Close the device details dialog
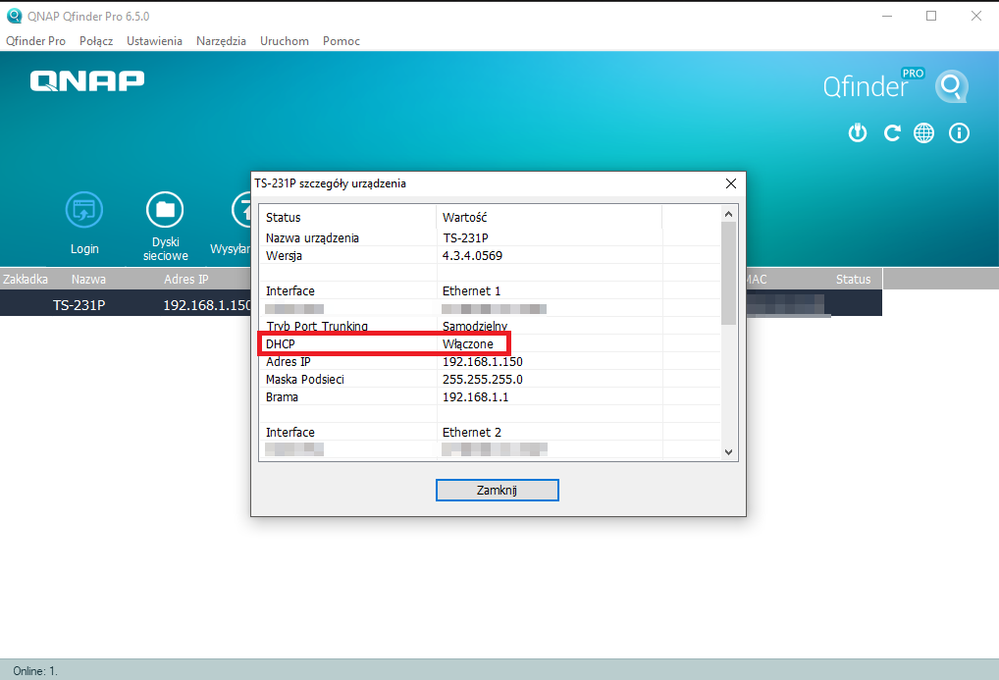 coord(497,490)
